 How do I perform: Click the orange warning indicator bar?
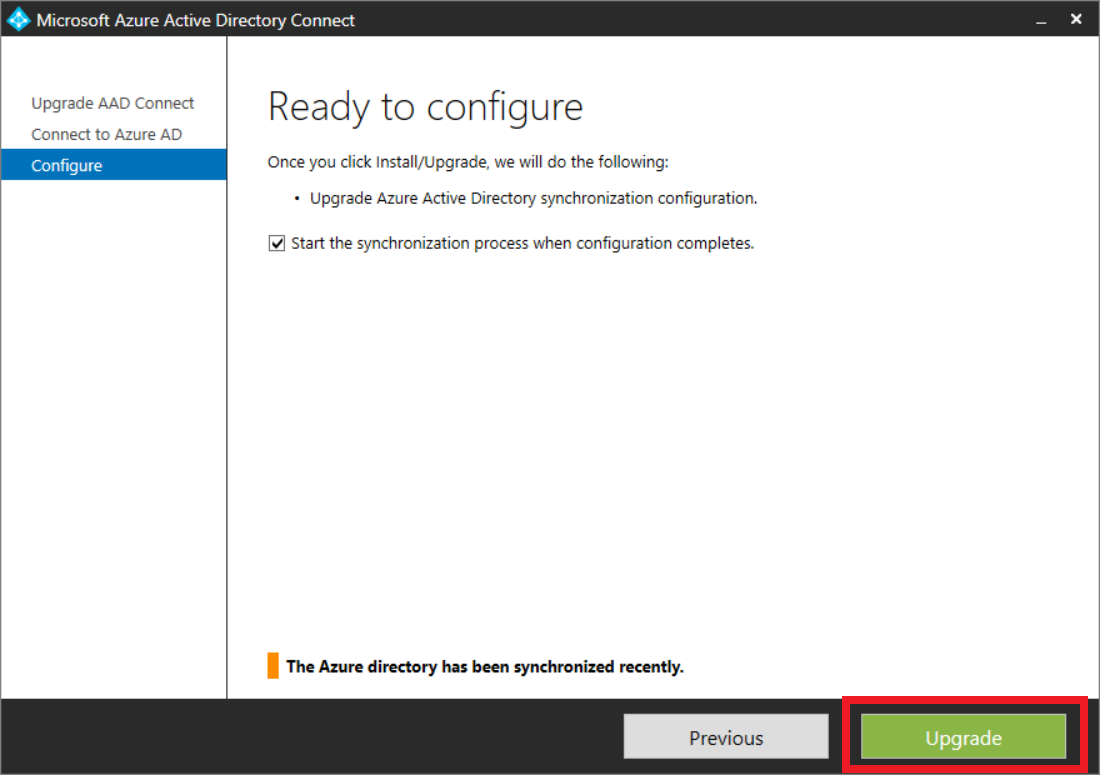[x=273, y=666]
